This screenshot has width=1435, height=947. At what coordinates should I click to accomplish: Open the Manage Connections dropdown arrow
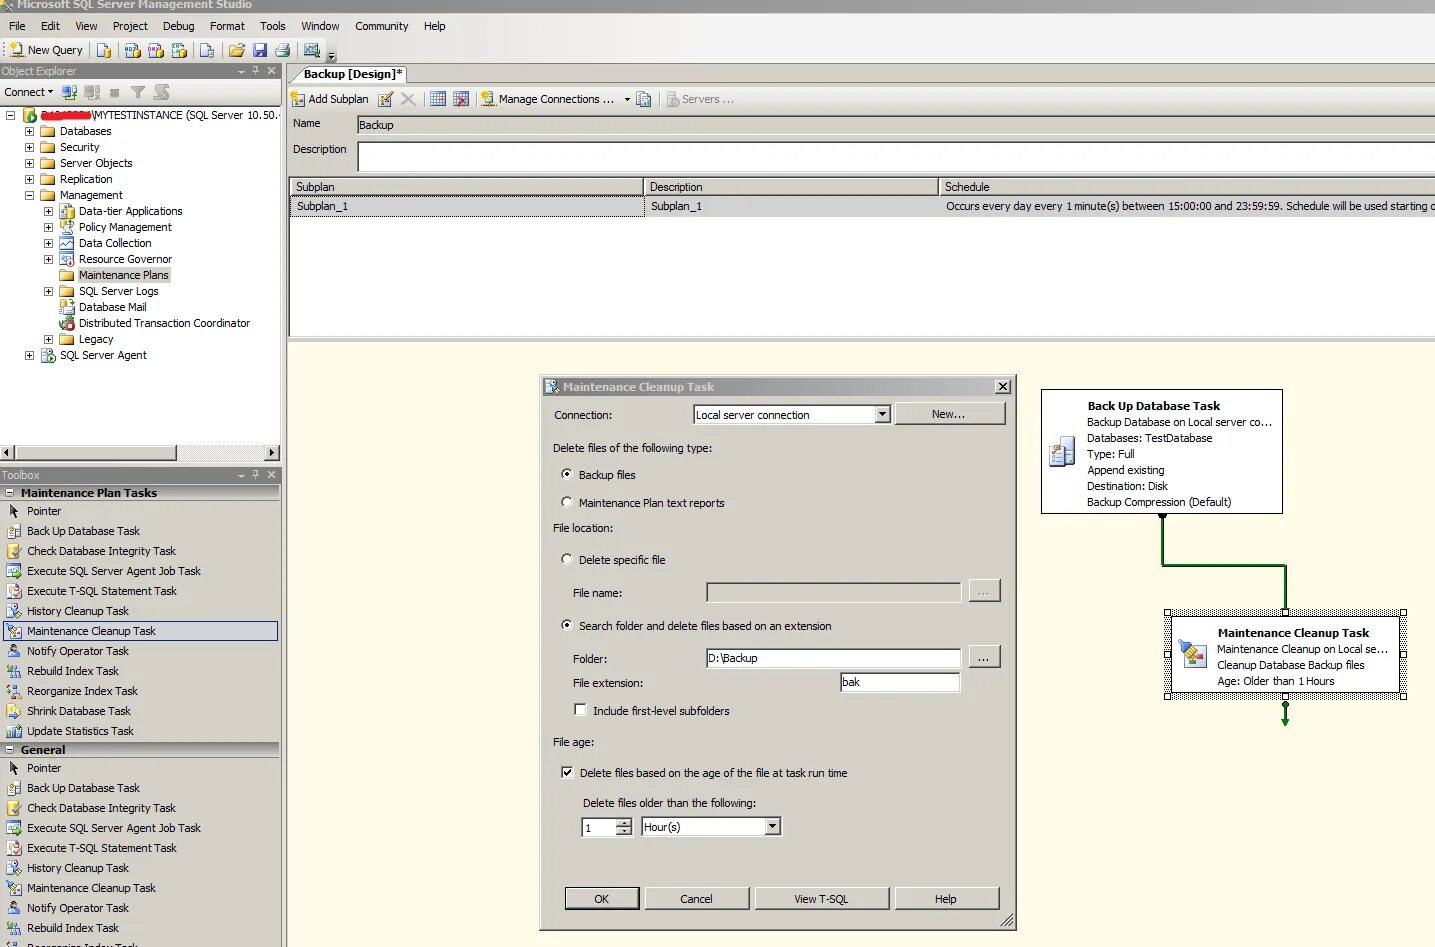pos(627,99)
